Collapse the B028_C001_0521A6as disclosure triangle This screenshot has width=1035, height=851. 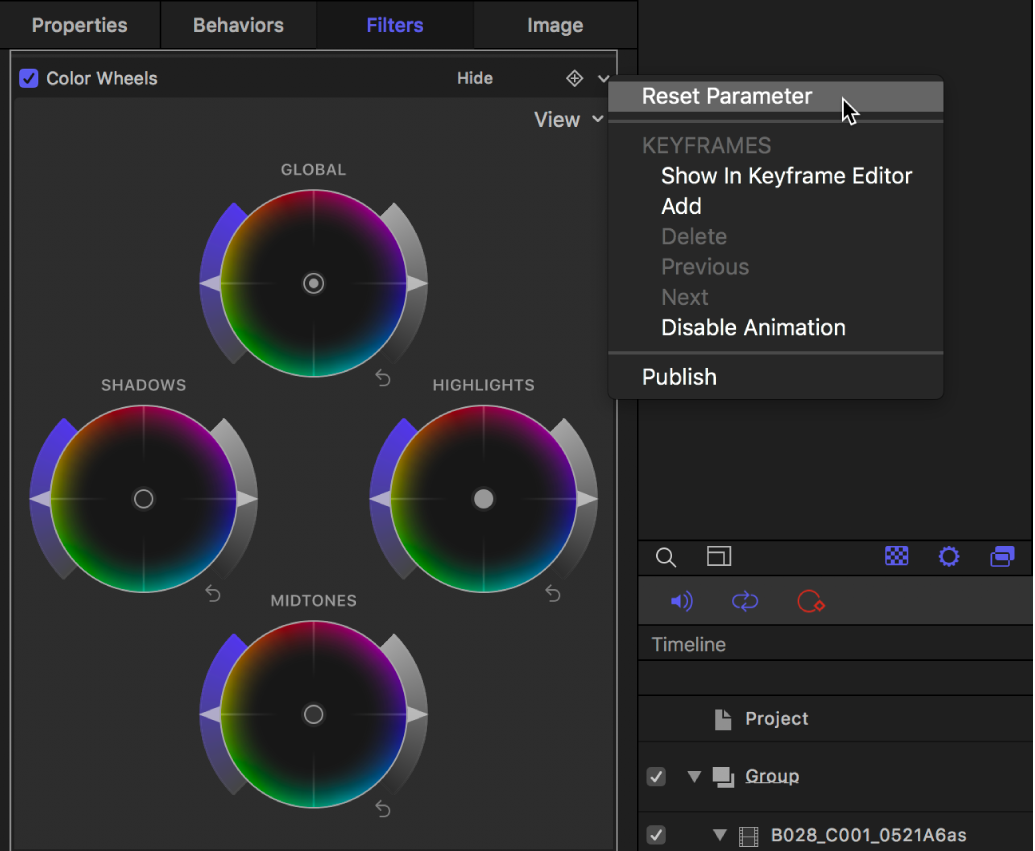coord(718,834)
